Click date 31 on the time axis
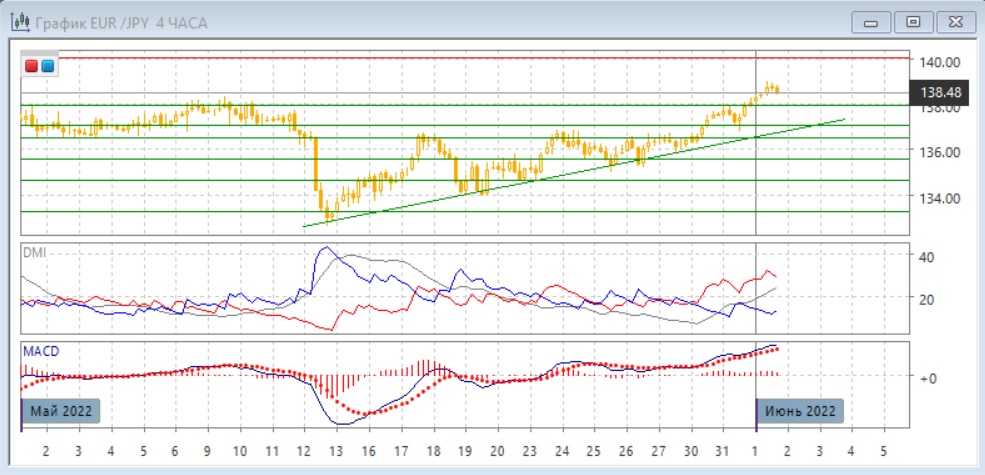The width and height of the screenshot is (985, 475). tap(723, 451)
